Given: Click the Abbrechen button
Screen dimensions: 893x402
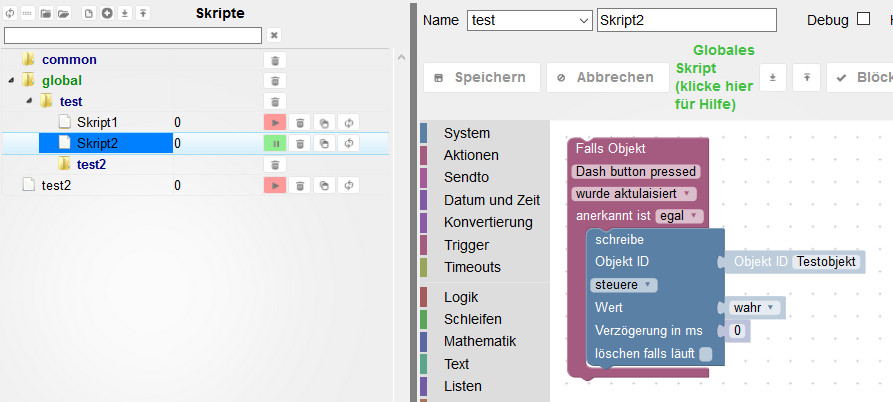Looking at the screenshot, I should (606, 77).
